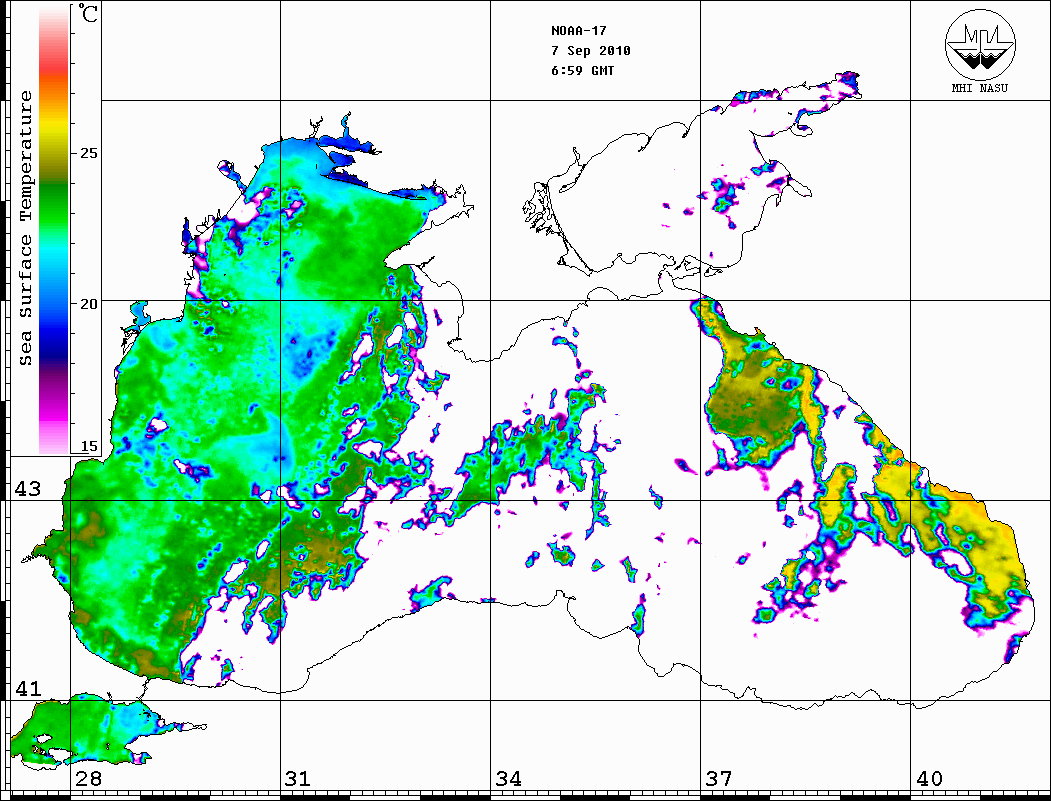Click the 20 tick label on color scale

(88, 304)
